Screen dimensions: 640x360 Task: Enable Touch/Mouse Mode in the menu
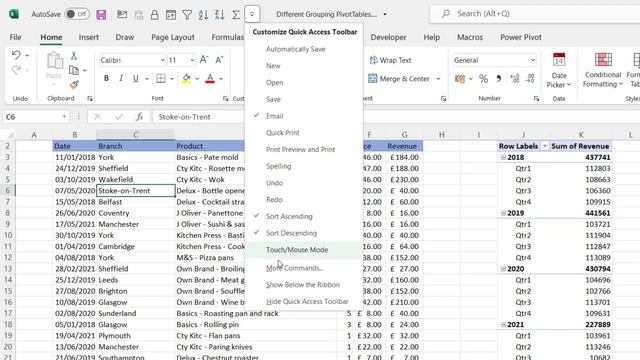point(304,250)
